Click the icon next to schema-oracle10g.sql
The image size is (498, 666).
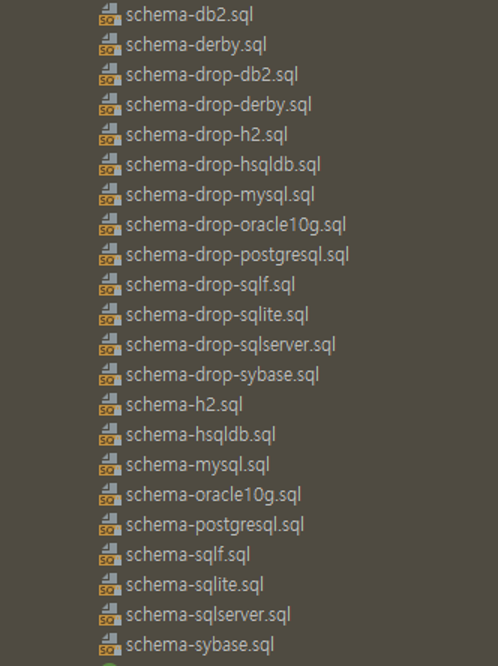click(x=110, y=495)
